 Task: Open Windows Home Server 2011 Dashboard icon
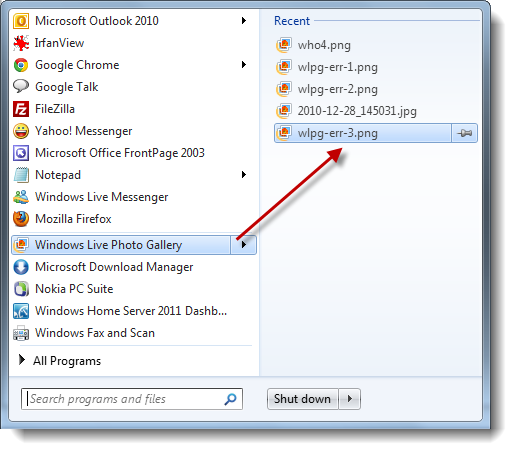pyautogui.click(x=21, y=311)
